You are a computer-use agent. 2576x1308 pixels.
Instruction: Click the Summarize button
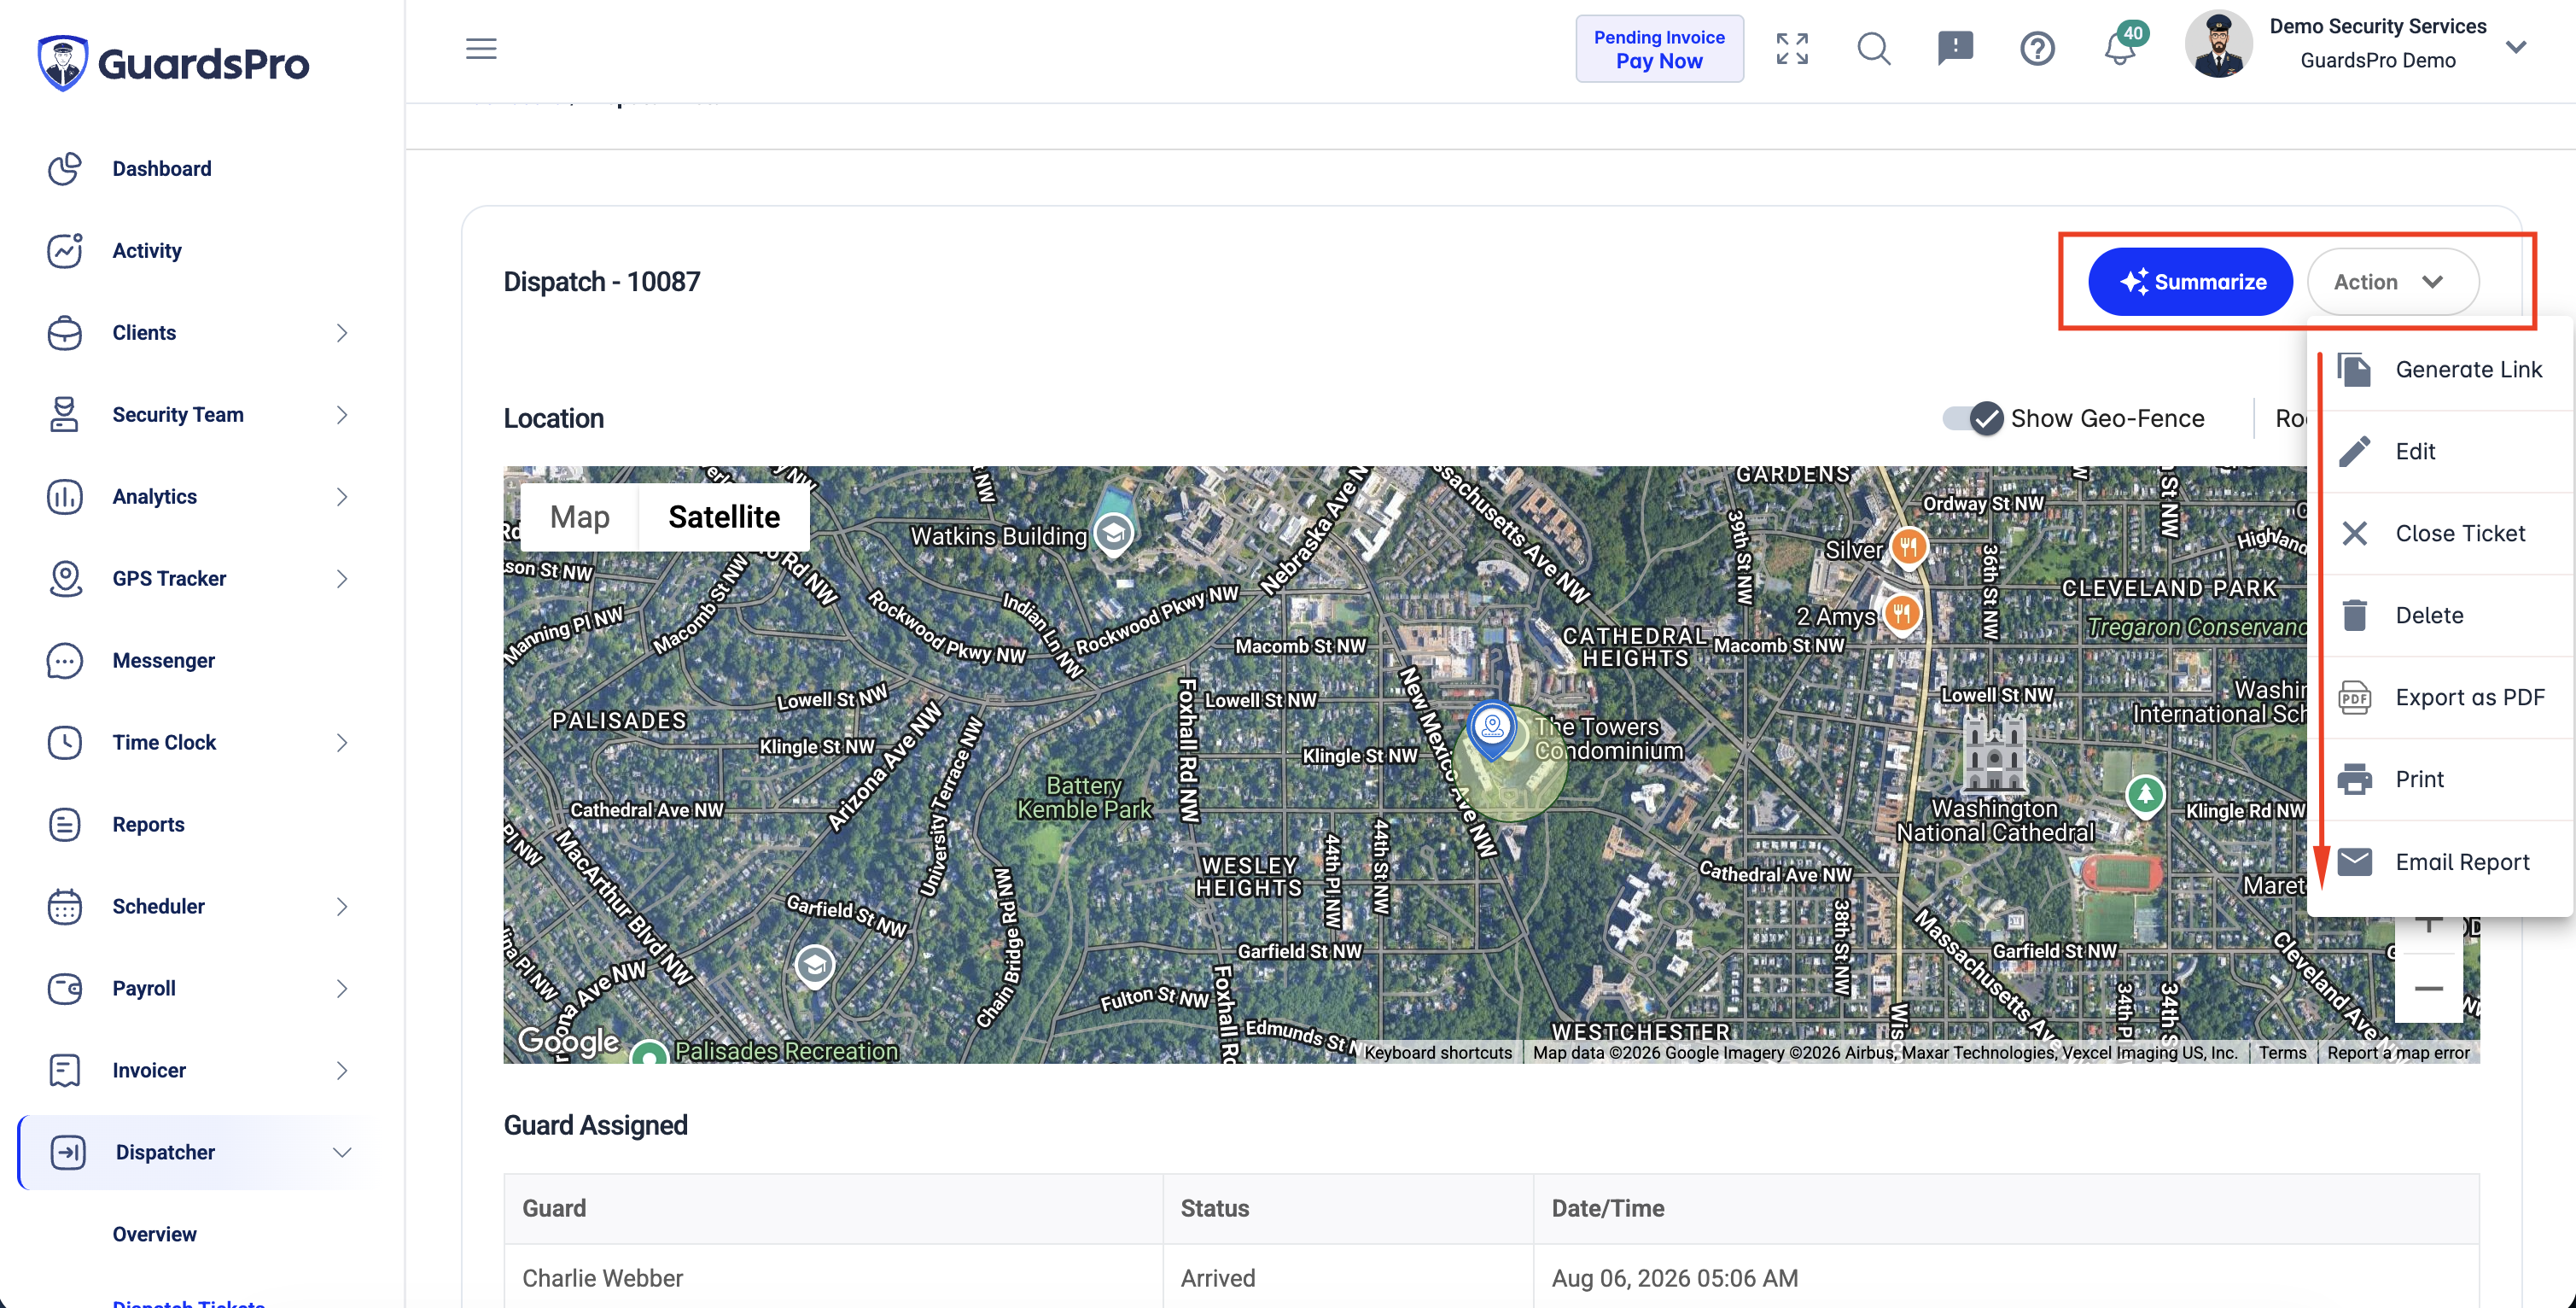[x=2190, y=282]
